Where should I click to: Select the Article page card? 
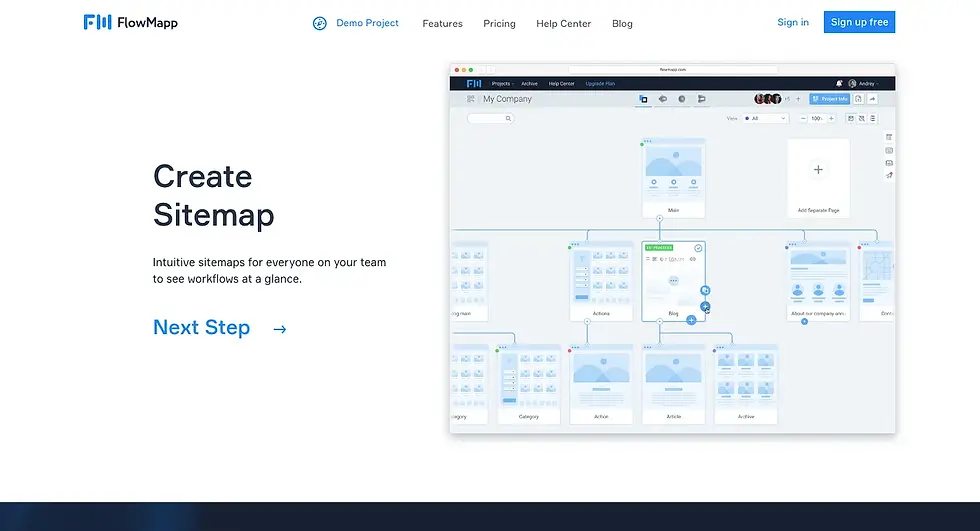tap(674, 385)
